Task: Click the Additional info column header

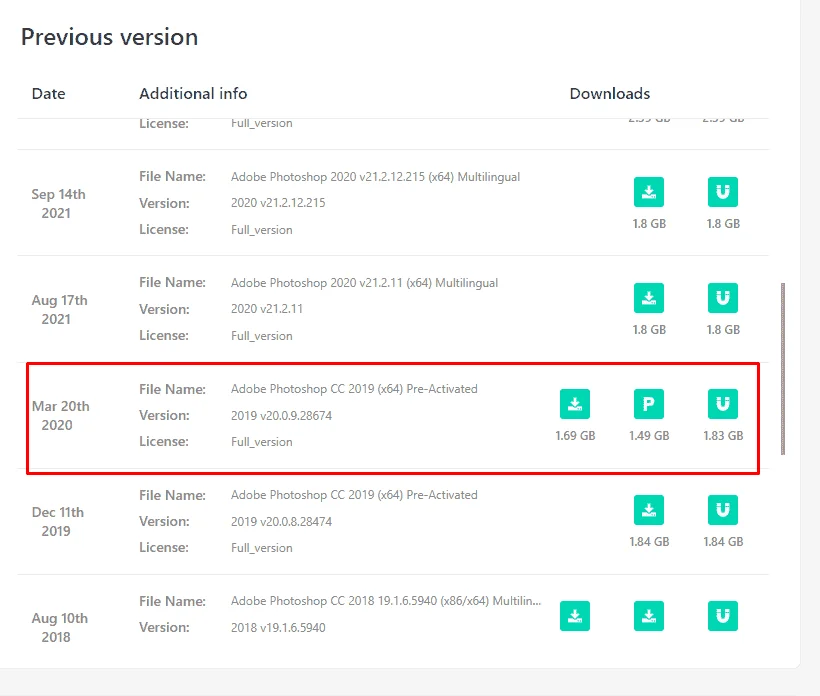Action: tap(193, 94)
